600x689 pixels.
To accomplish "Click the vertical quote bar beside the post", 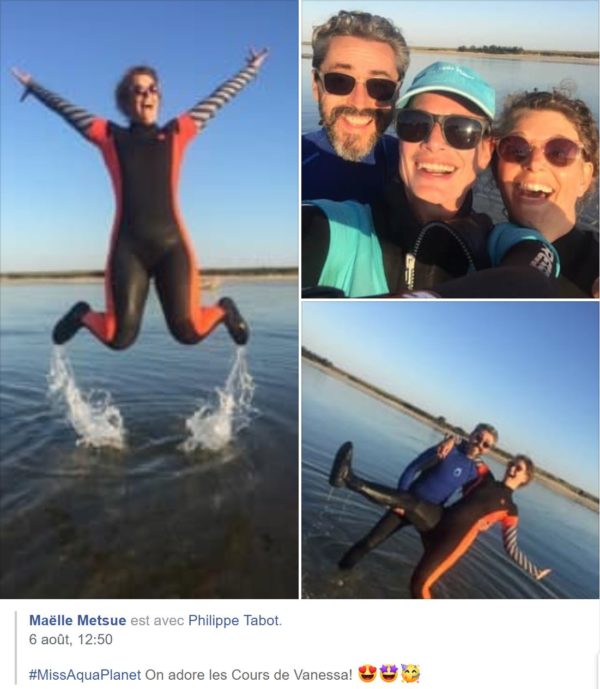I will [16, 647].
